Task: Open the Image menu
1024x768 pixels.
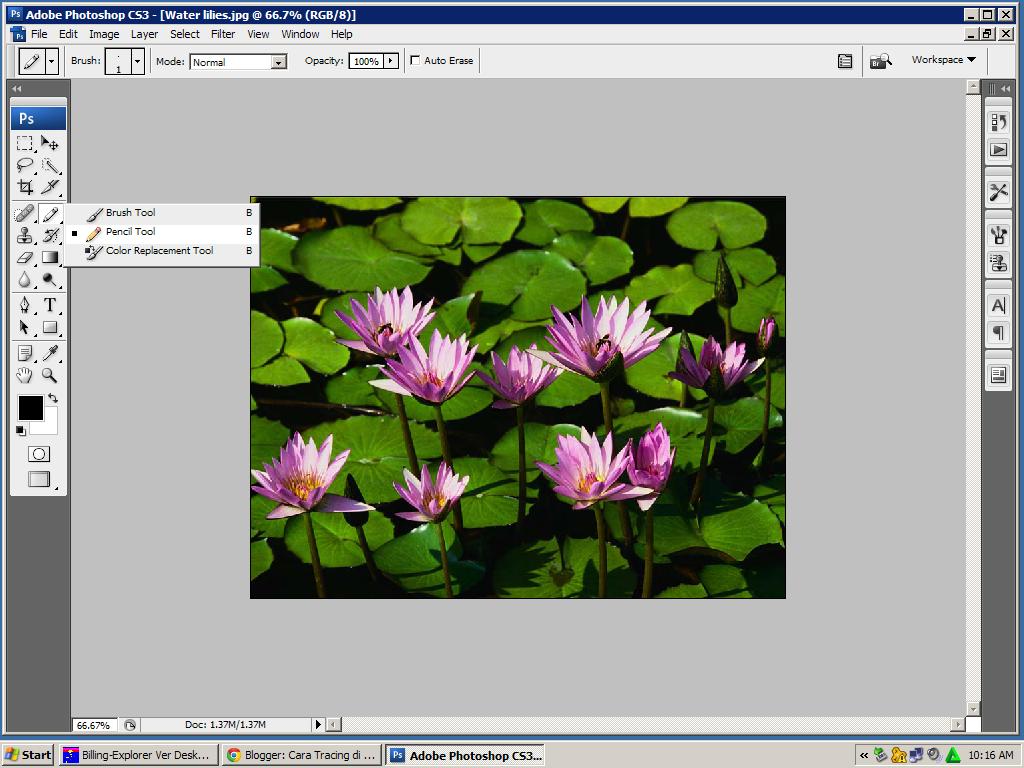Action: (104, 34)
